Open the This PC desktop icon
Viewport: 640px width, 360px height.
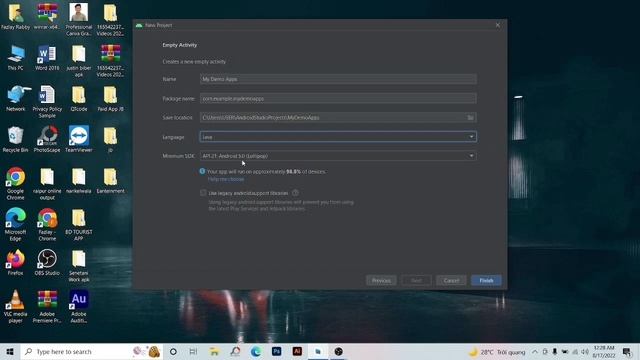point(16,58)
